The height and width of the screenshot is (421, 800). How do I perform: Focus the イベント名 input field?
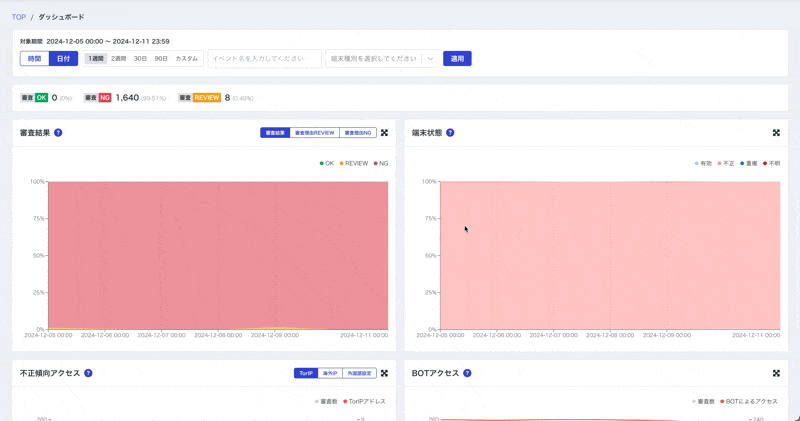264,59
